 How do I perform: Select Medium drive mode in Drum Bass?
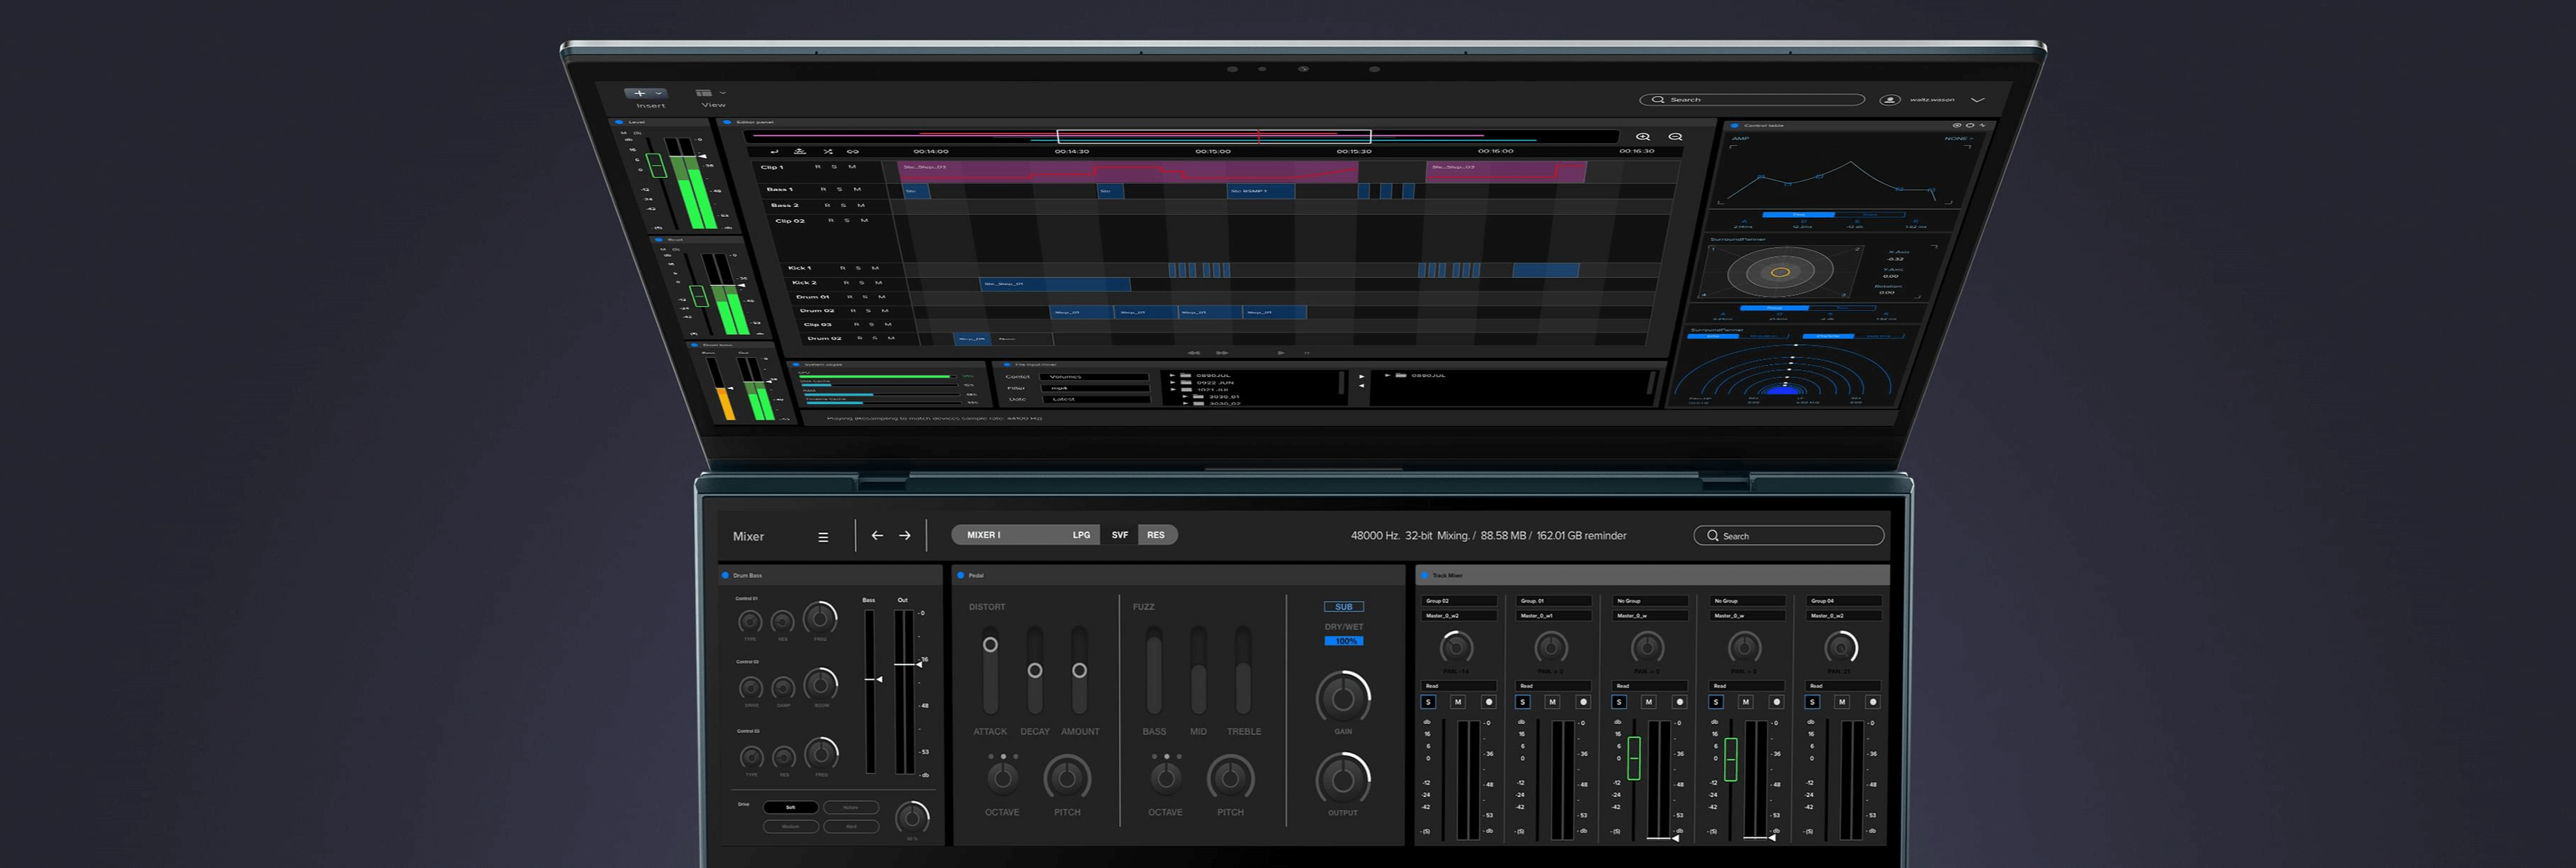791,827
